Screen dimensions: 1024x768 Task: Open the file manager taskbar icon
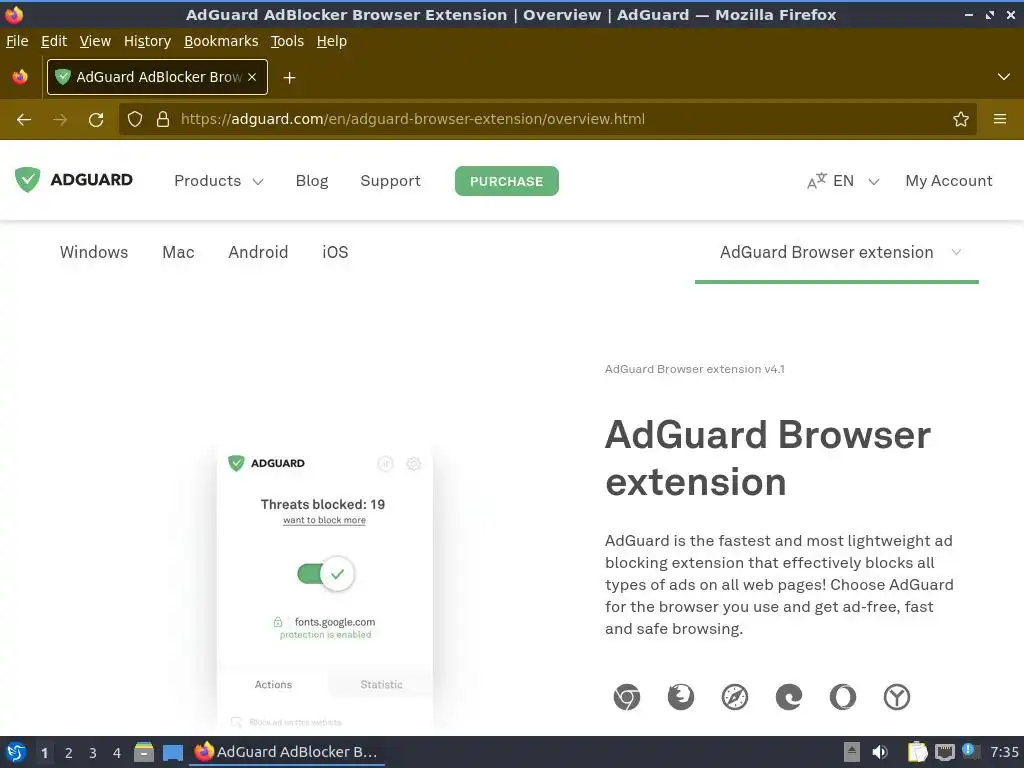click(144, 752)
